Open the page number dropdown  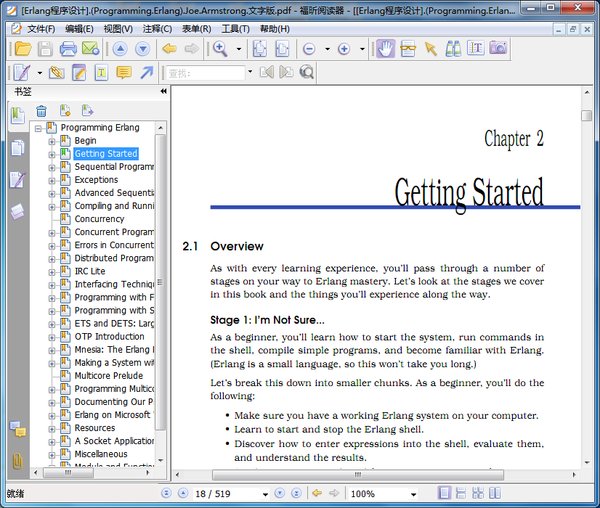(265, 494)
